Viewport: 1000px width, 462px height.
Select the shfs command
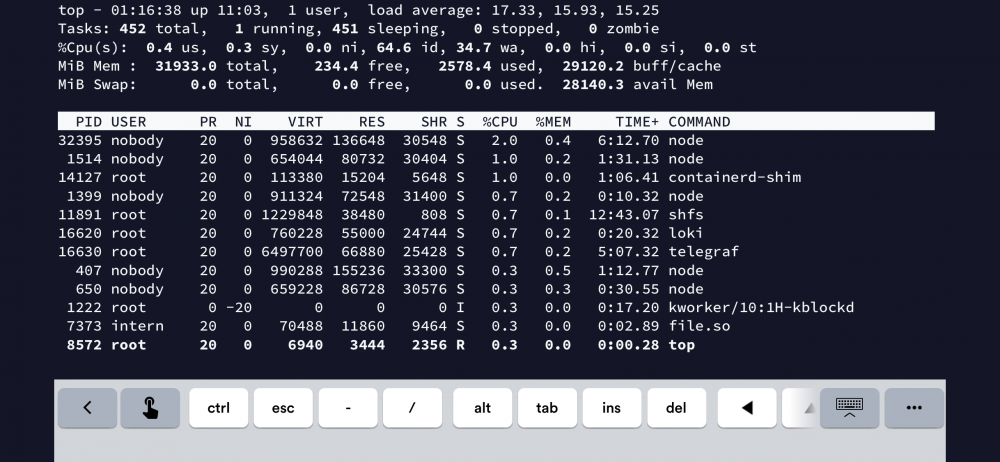[686, 214]
